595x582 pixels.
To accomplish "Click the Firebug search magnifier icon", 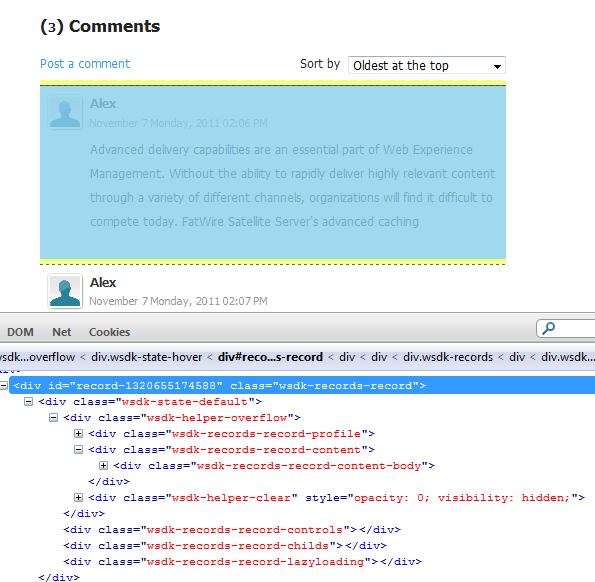I will 548,328.
